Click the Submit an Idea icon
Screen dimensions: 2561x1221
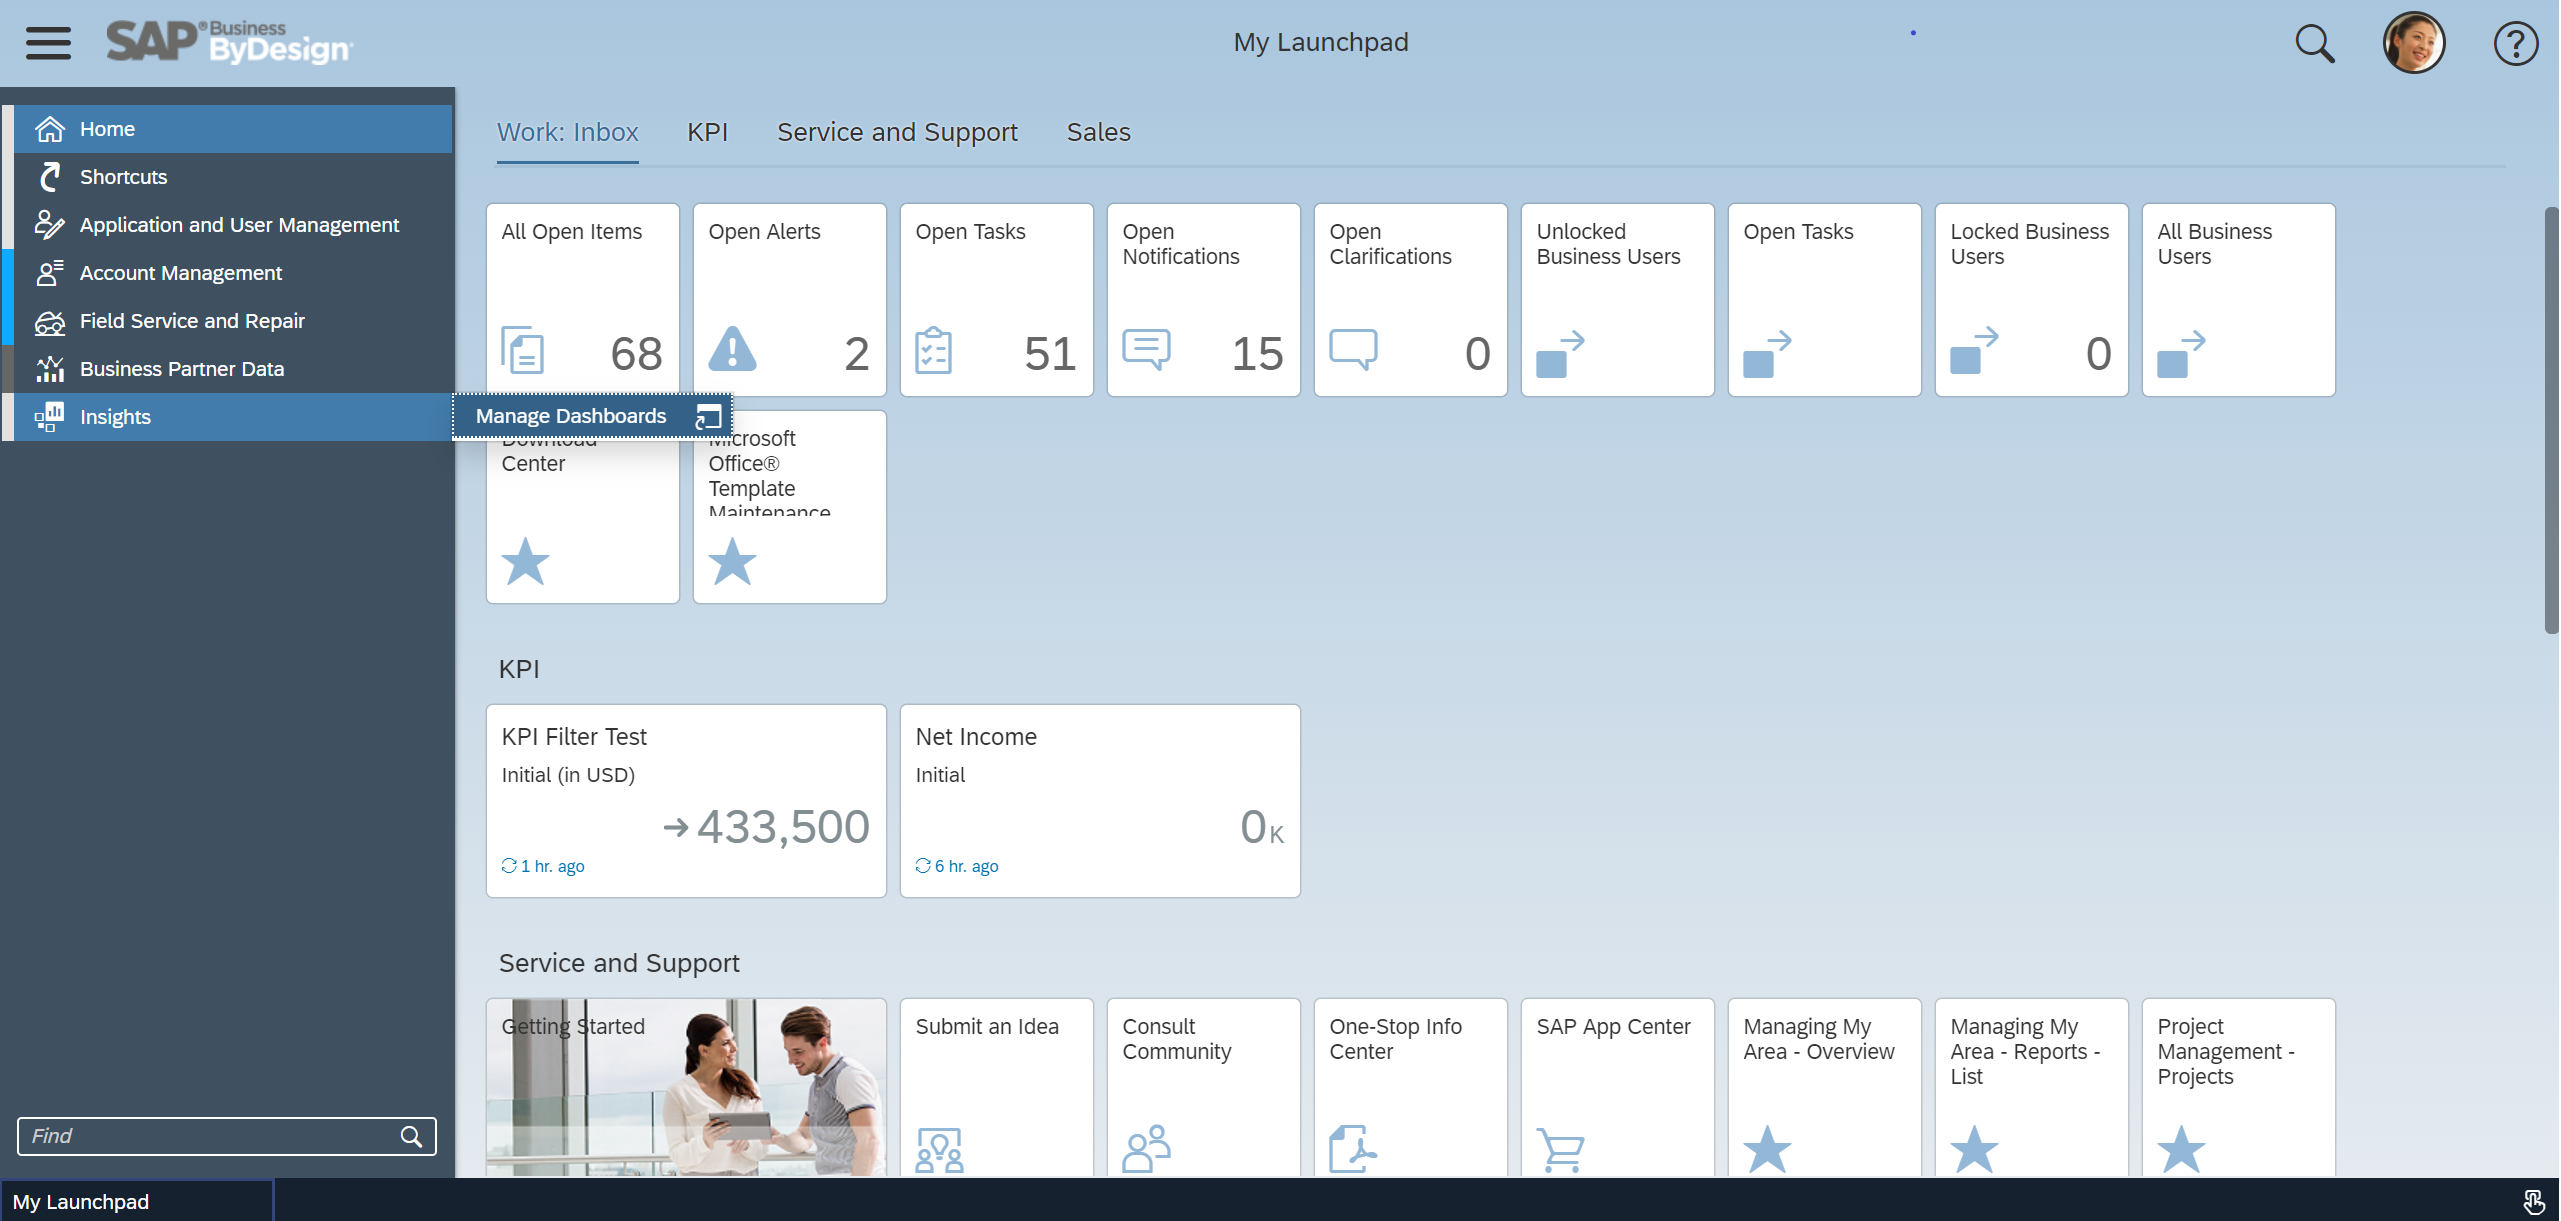(x=939, y=1150)
